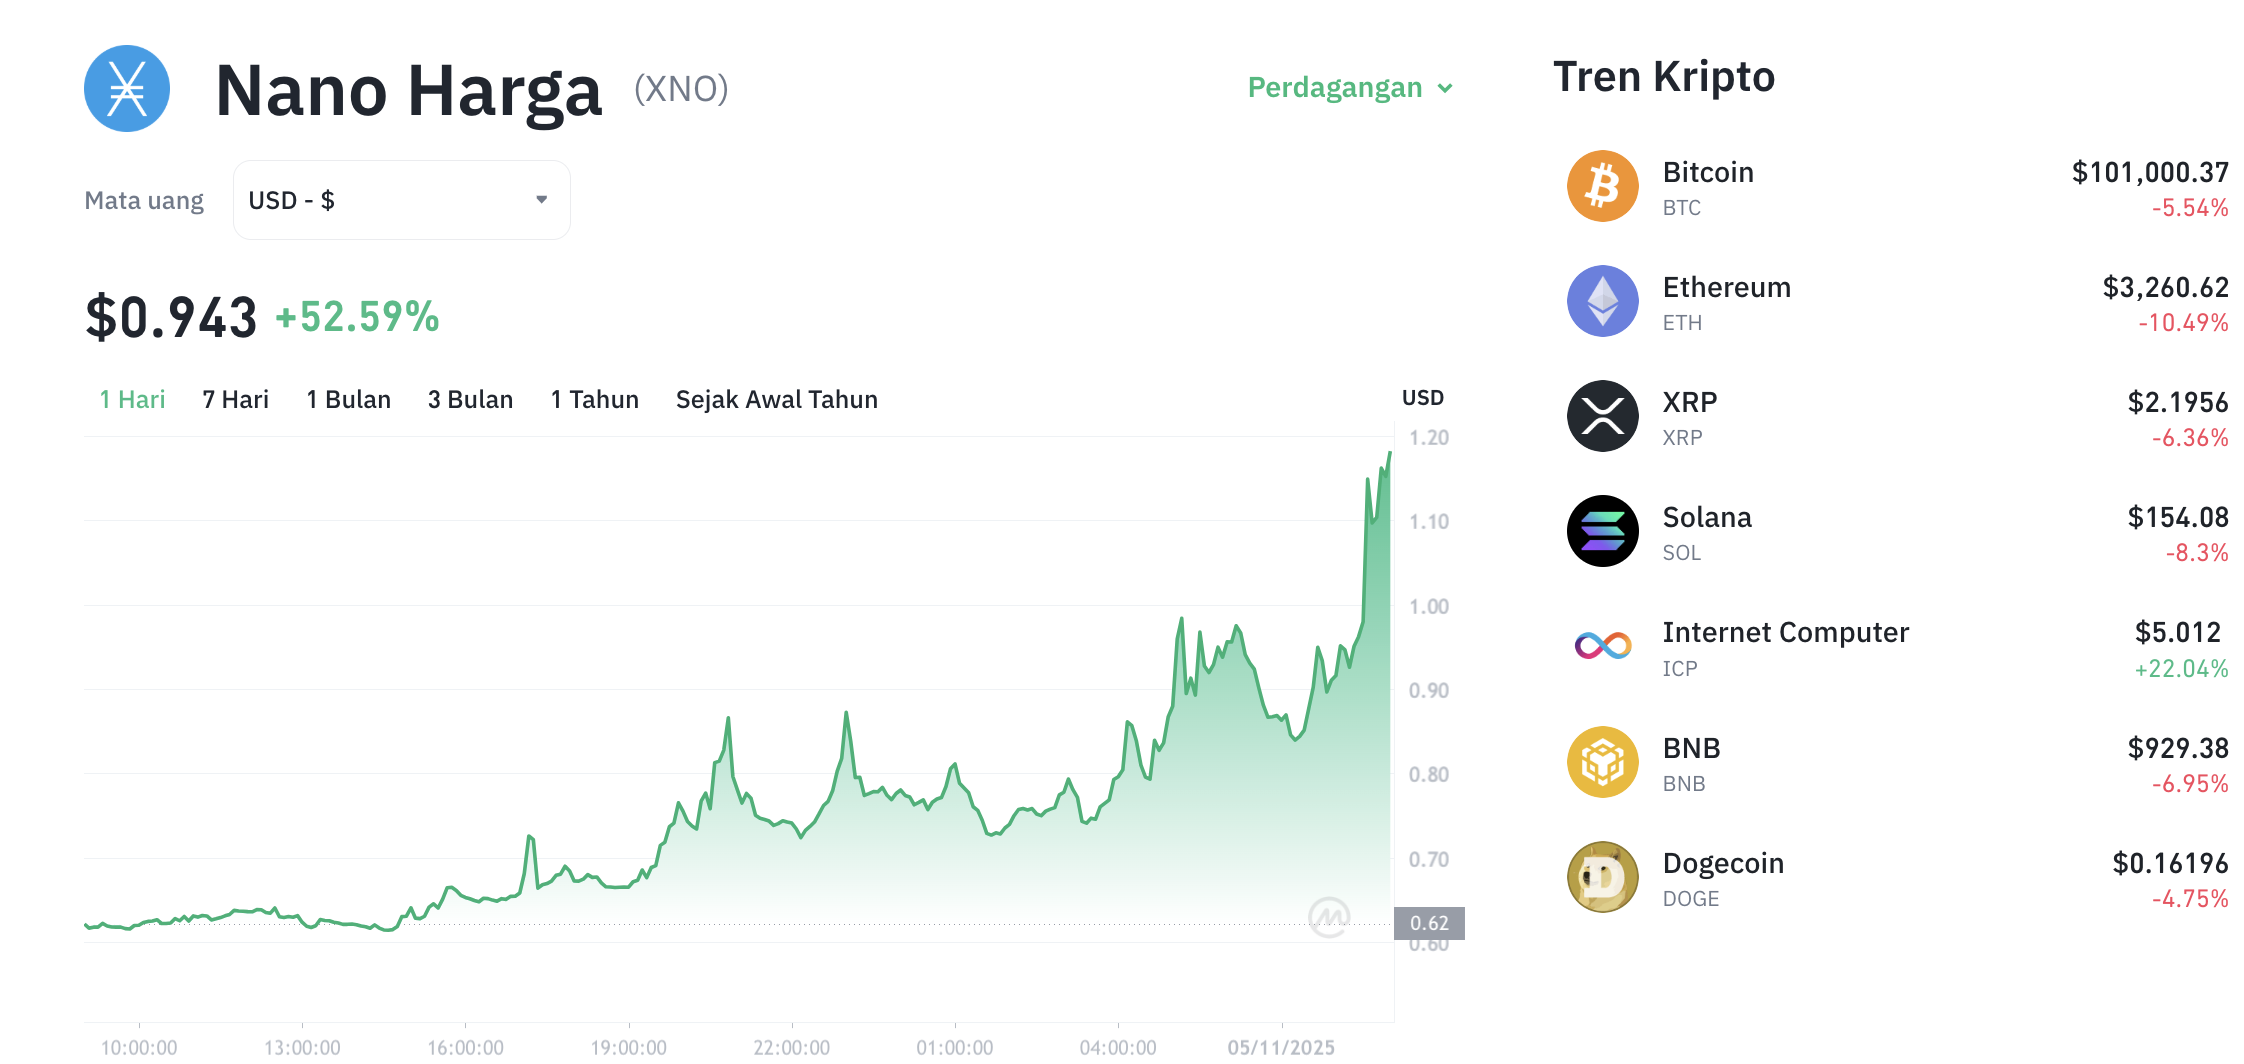Select the Bitcoin icon in Tren Kripto
This screenshot has height=1064, width=2244.
(x=1602, y=186)
